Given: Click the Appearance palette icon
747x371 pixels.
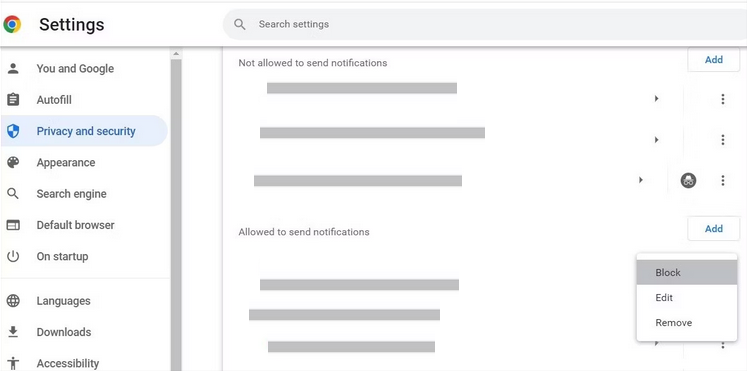Looking at the screenshot, I should pyautogui.click(x=13, y=162).
